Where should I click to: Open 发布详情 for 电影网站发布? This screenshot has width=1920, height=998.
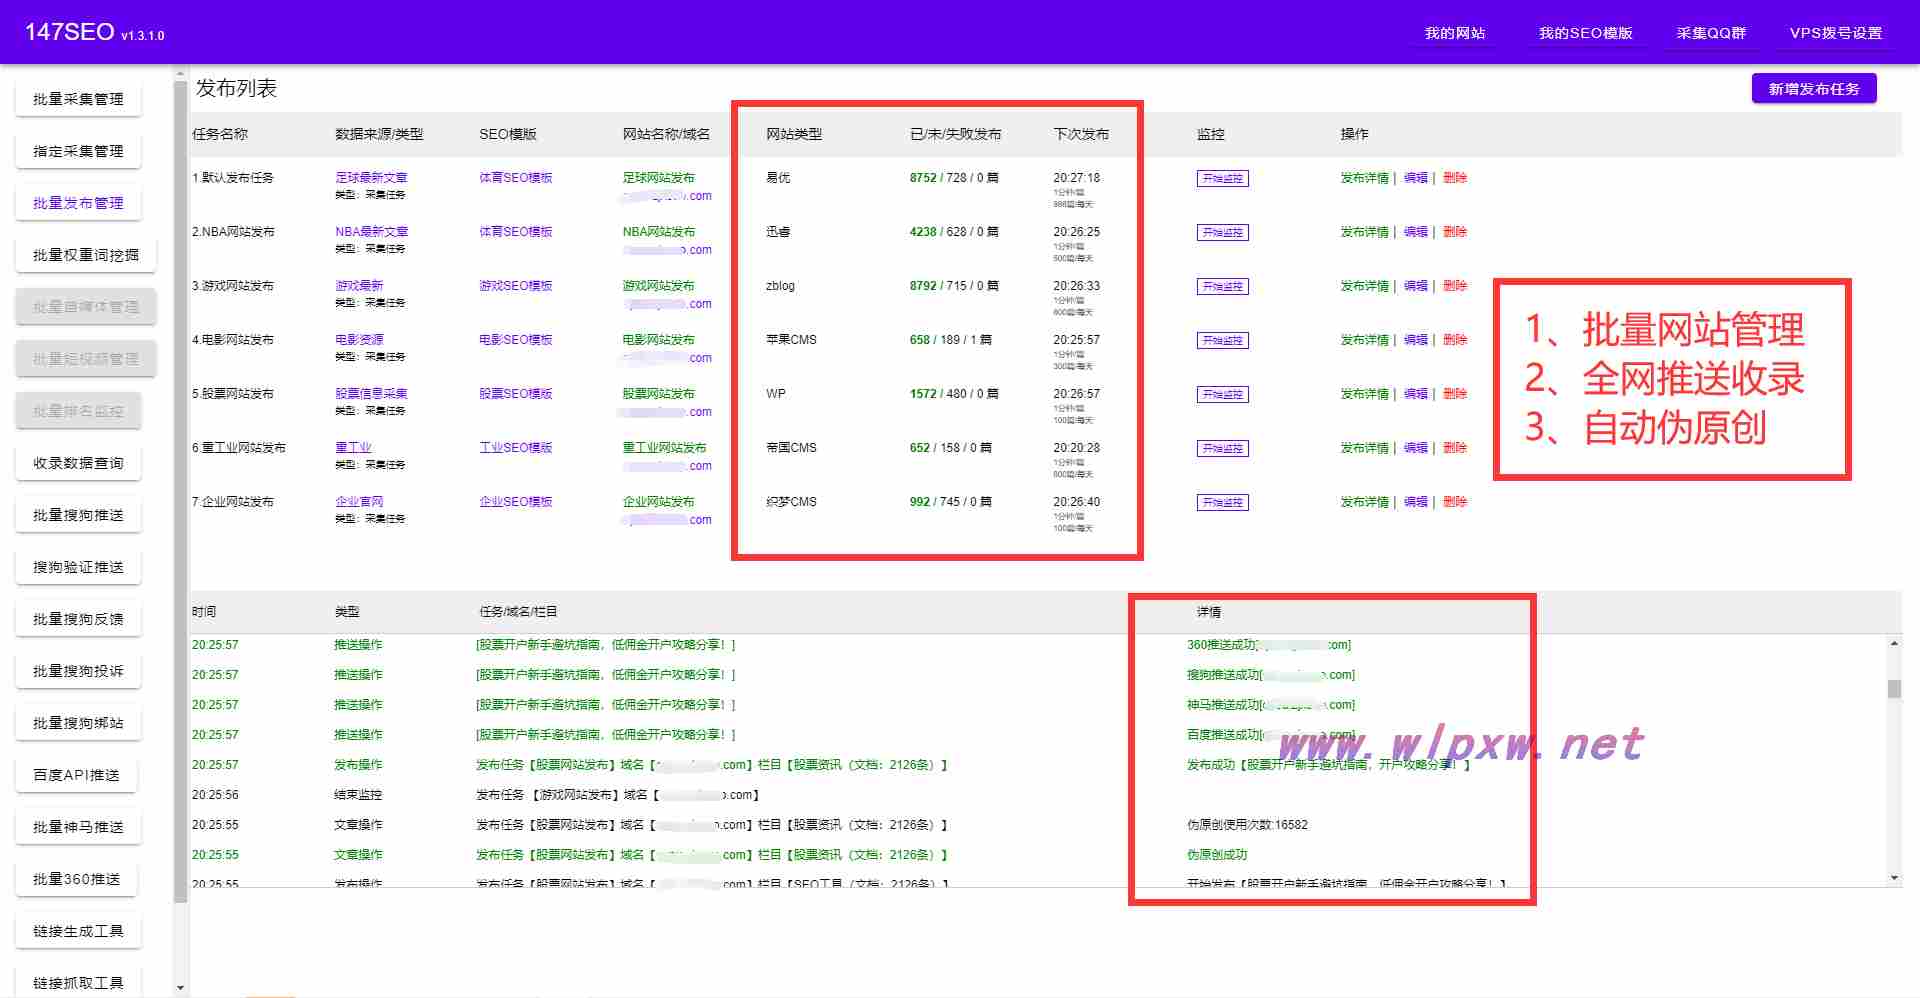click(1364, 340)
